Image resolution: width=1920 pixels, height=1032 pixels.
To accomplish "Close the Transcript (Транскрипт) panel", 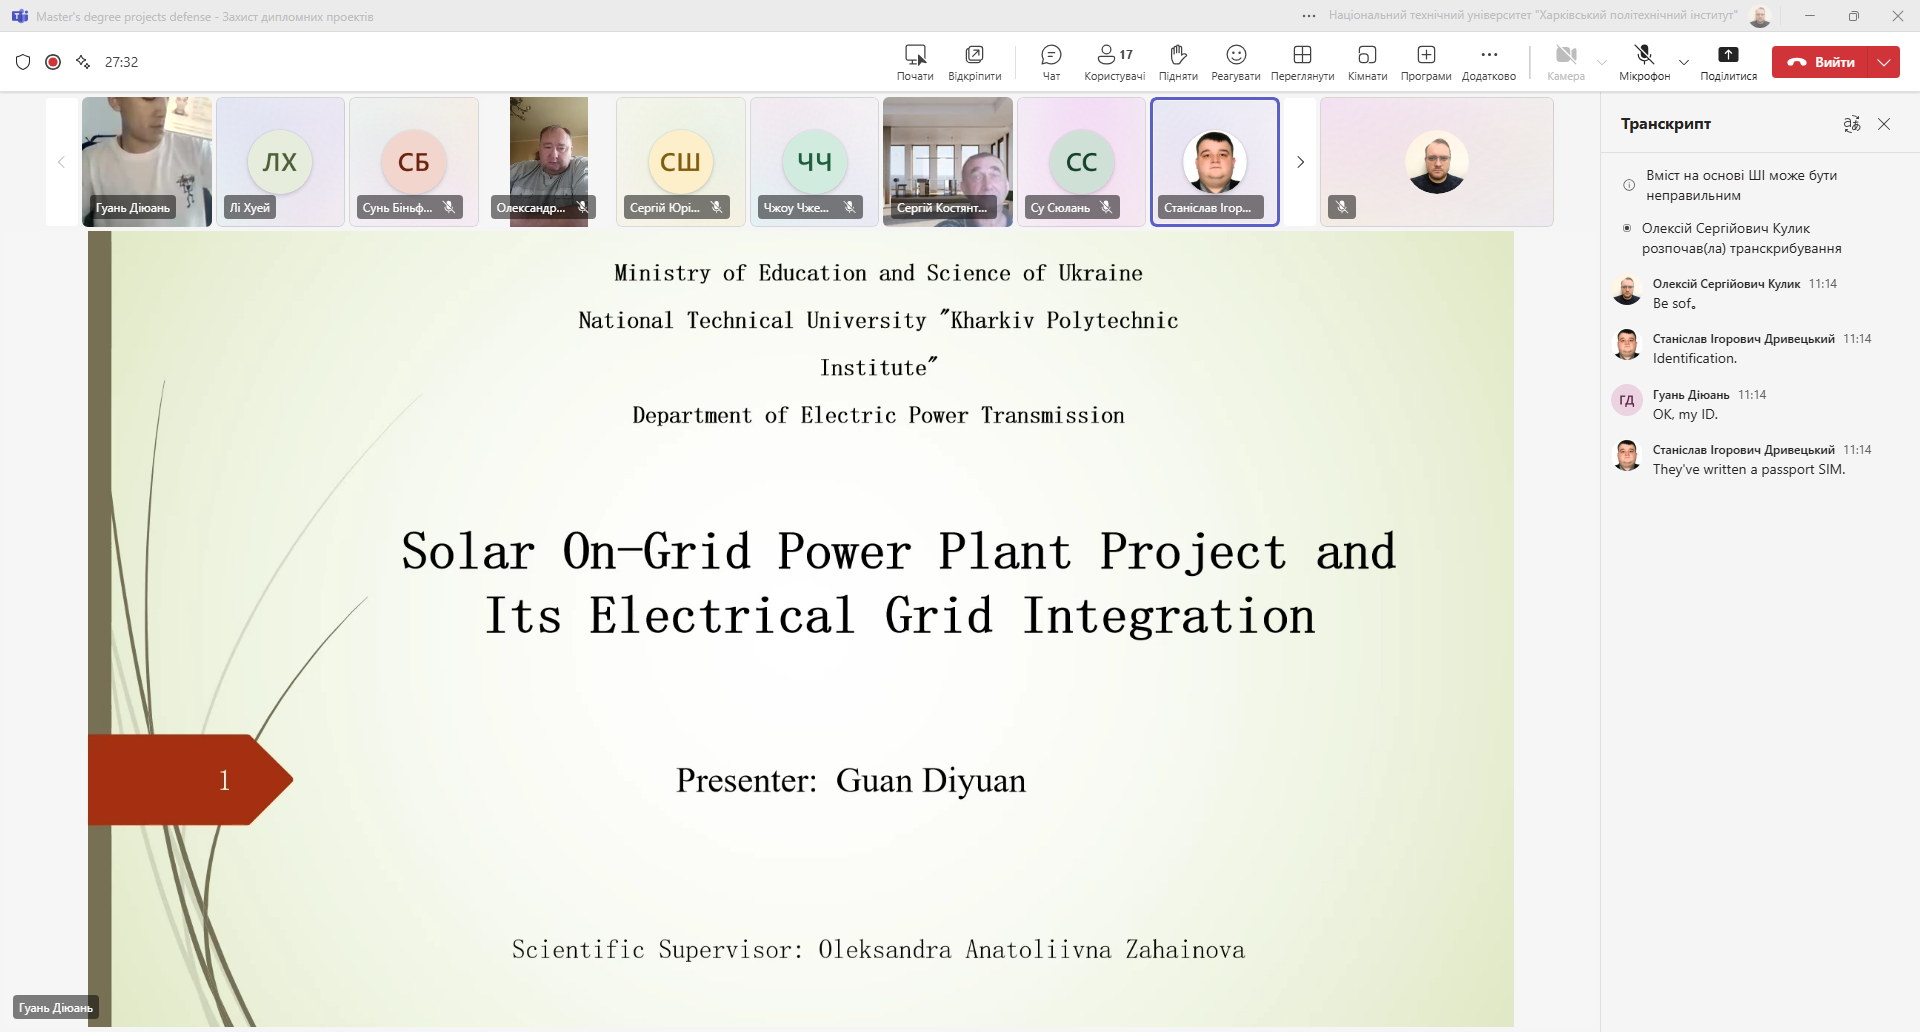I will pyautogui.click(x=1884, y=124).
